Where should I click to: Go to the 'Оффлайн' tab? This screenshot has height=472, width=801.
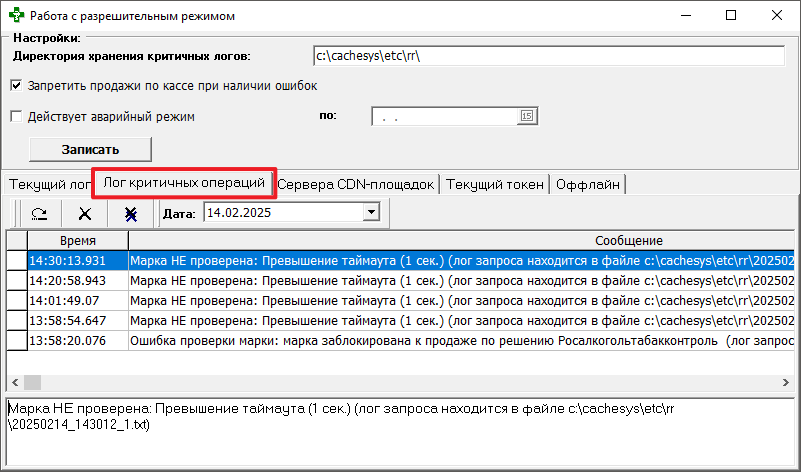tap(589, 184)
